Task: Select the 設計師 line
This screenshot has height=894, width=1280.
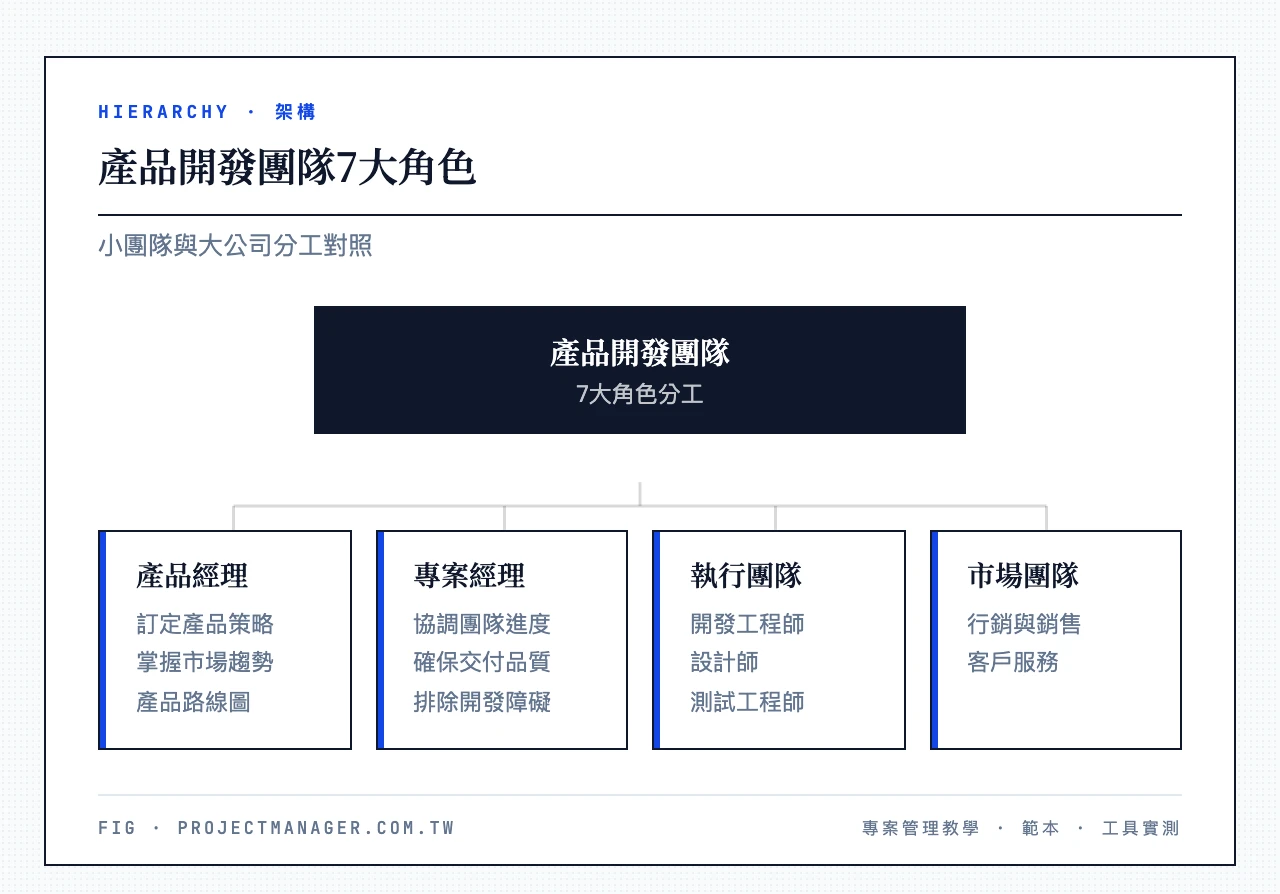Action: tap(724, 662)
